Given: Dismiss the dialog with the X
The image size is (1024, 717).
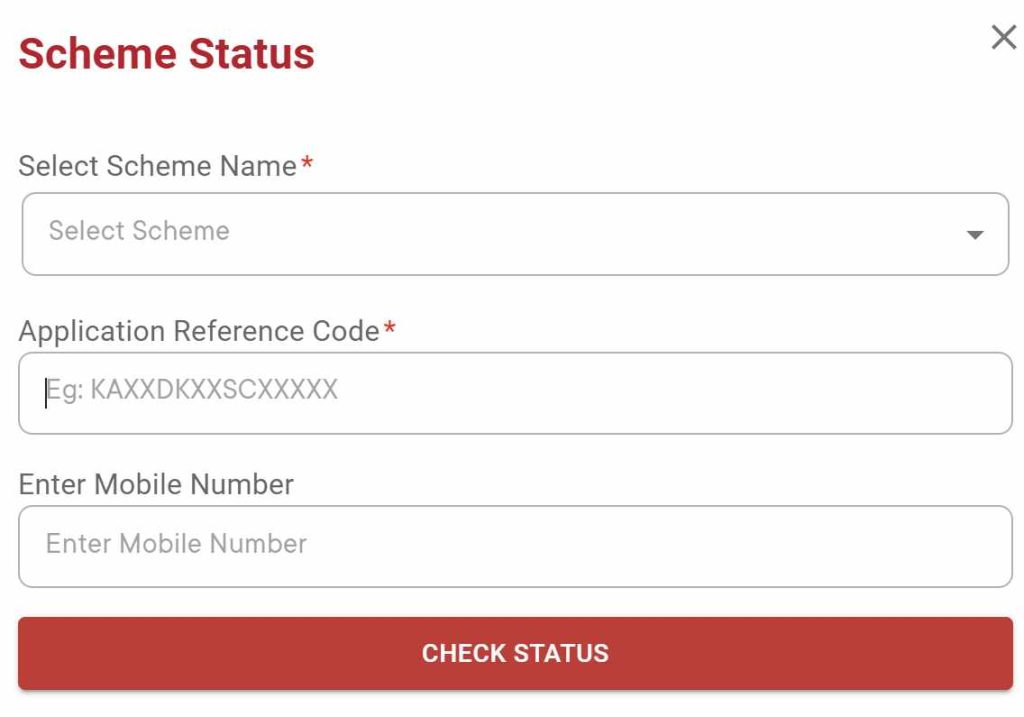Looking at the screenshot, I should 1003,37.
